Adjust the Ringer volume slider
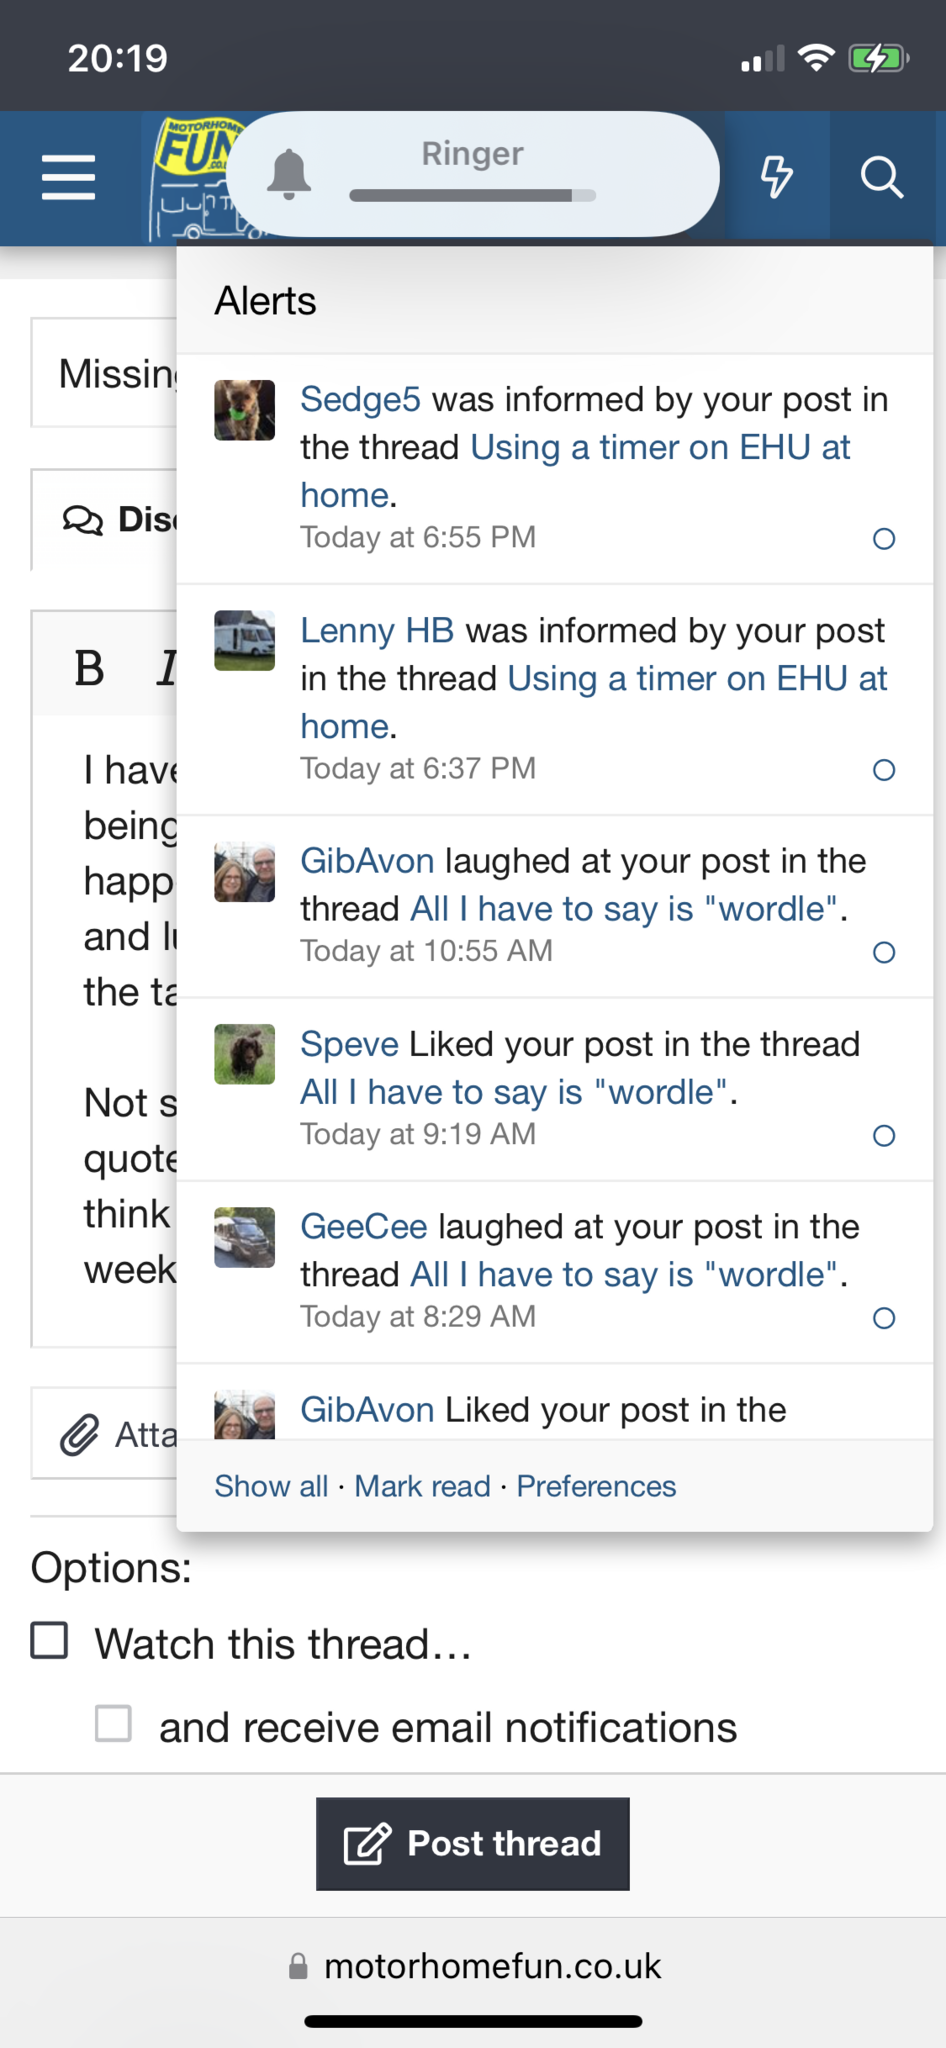Screen dimensions: 946x2048 (473, 196)
